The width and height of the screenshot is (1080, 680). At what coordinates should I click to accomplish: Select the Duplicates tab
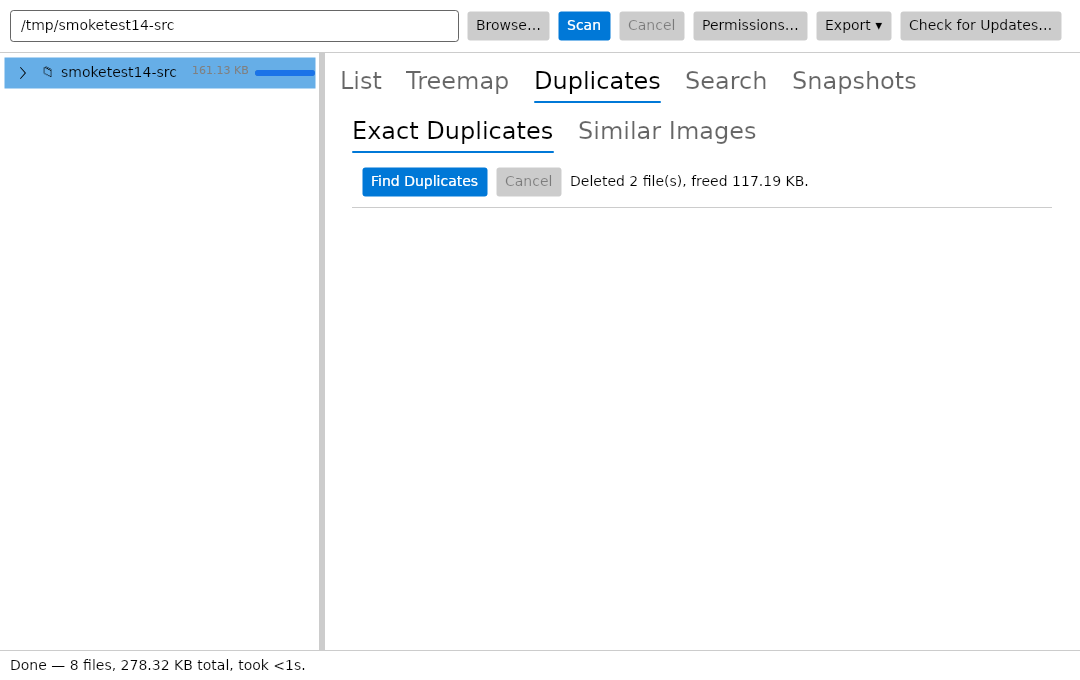[x=597, y=81]
